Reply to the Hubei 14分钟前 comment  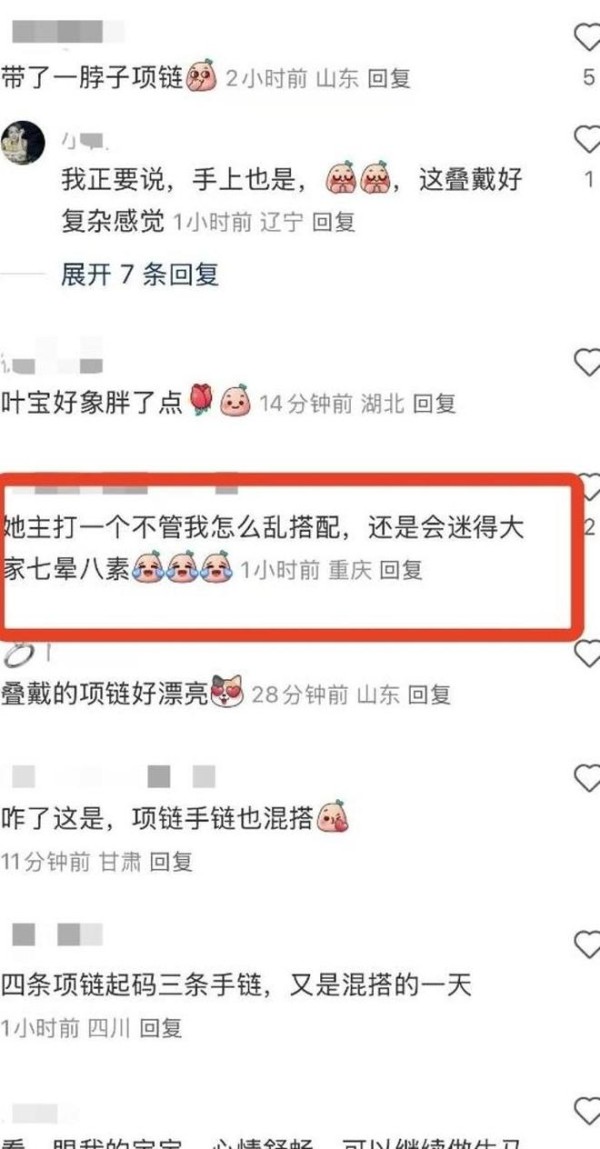click(434, 403)
